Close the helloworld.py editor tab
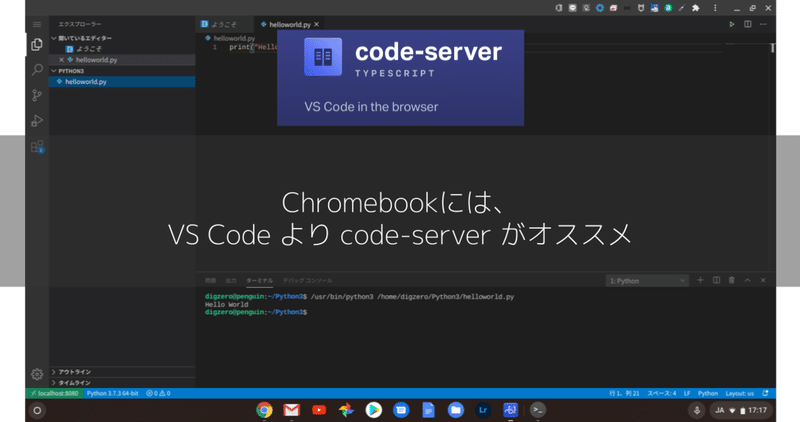 pos(316,24)
